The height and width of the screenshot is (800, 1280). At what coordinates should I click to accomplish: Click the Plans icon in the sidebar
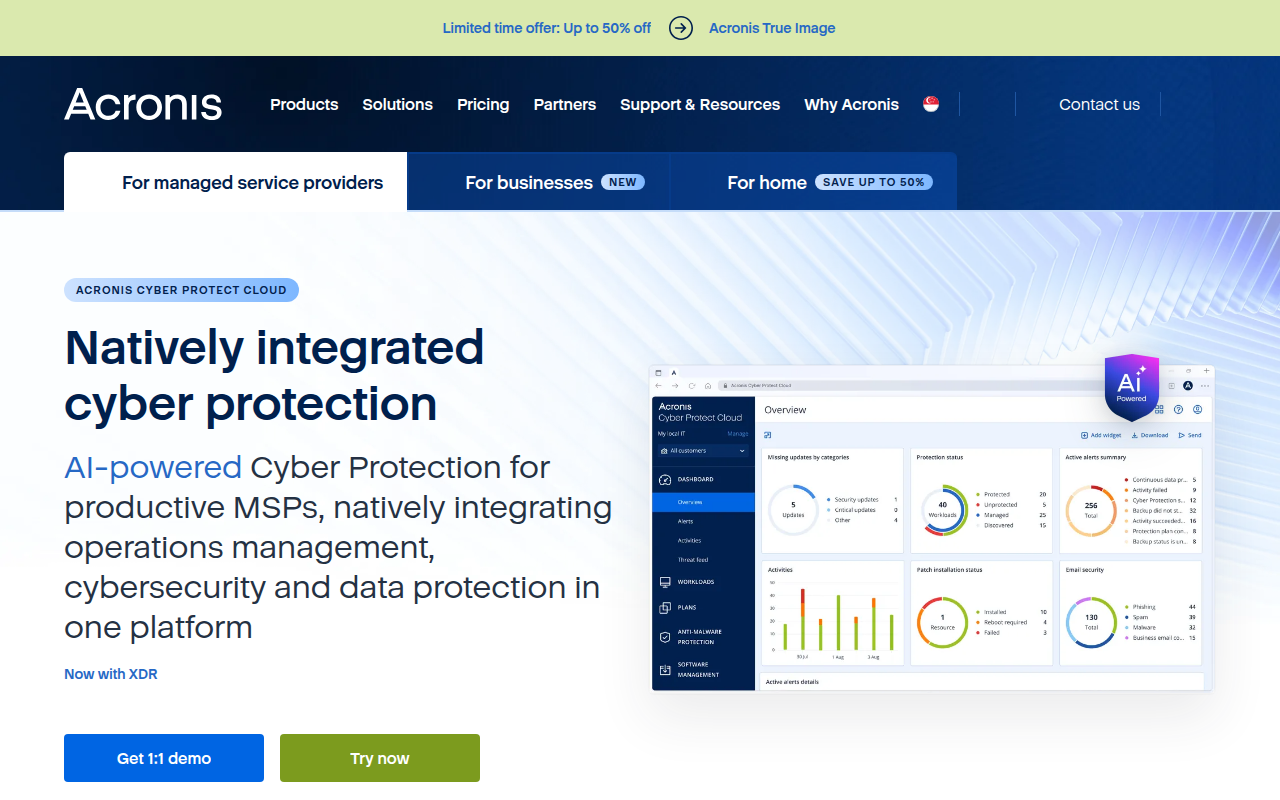[x=664, y=607]
